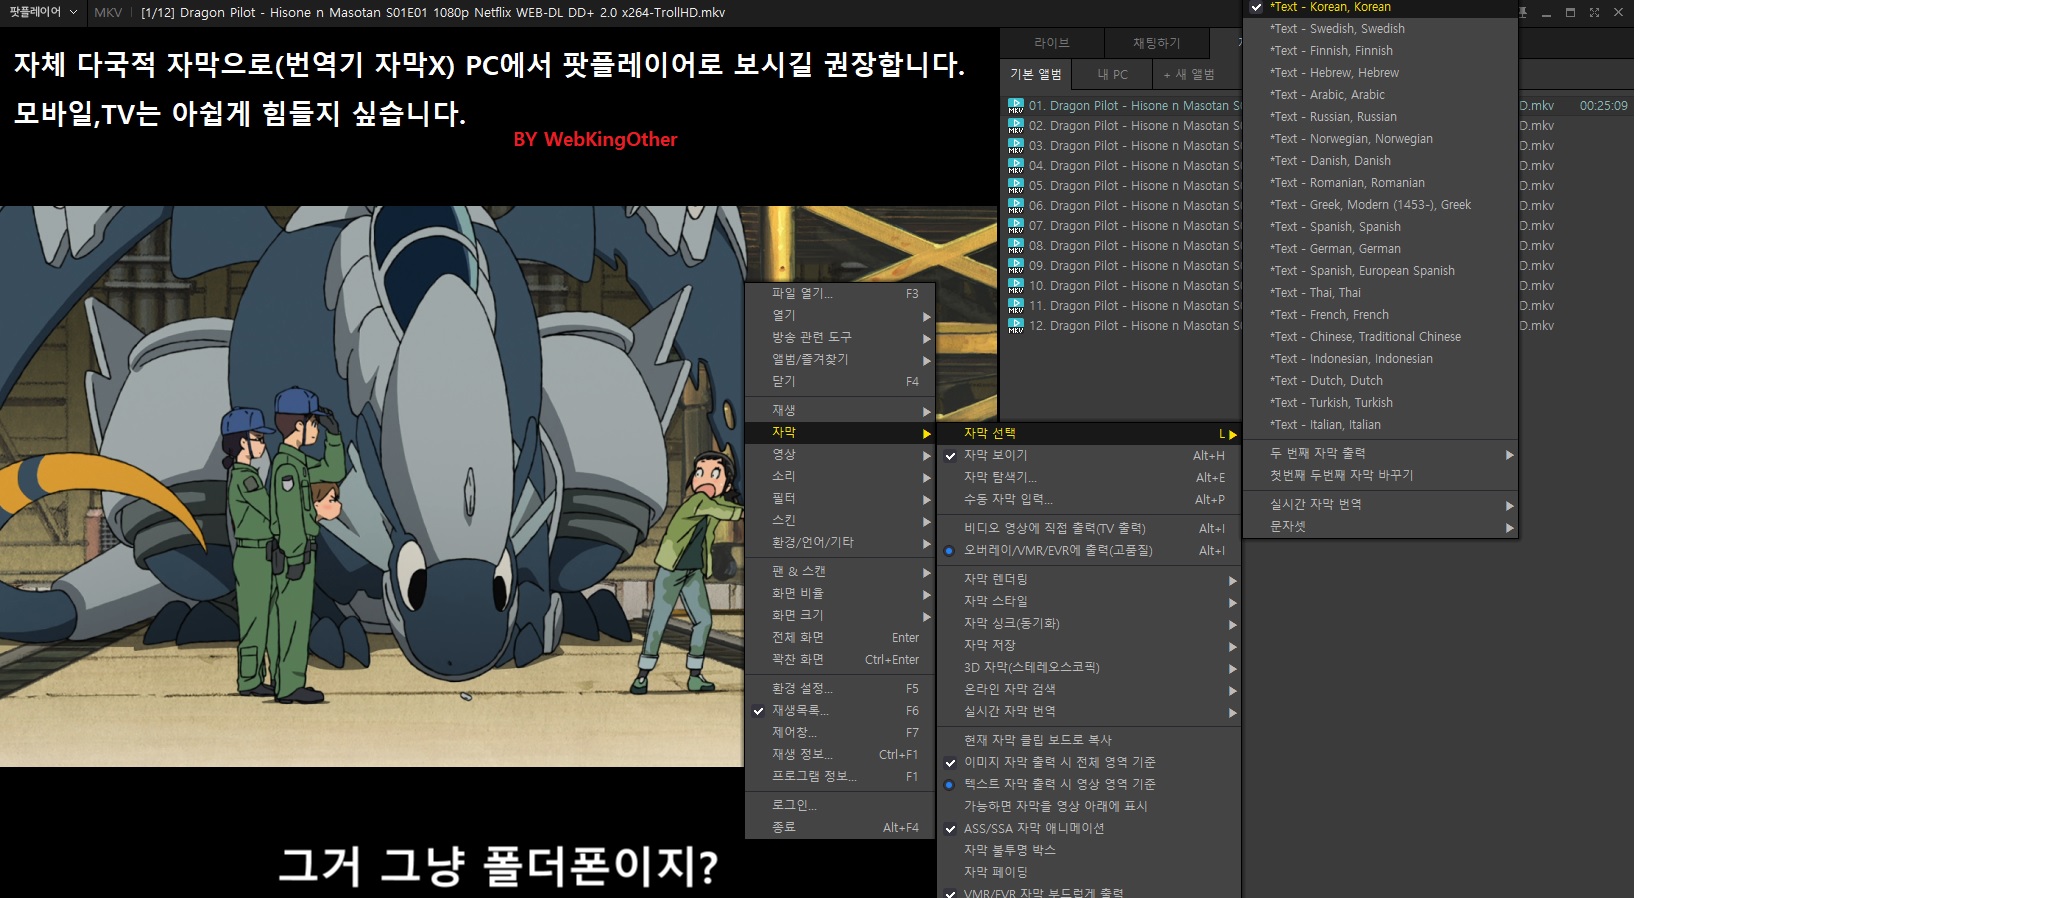Click MKV icon of playlist item 10
2064x898 pixels.
(1015, 285)
